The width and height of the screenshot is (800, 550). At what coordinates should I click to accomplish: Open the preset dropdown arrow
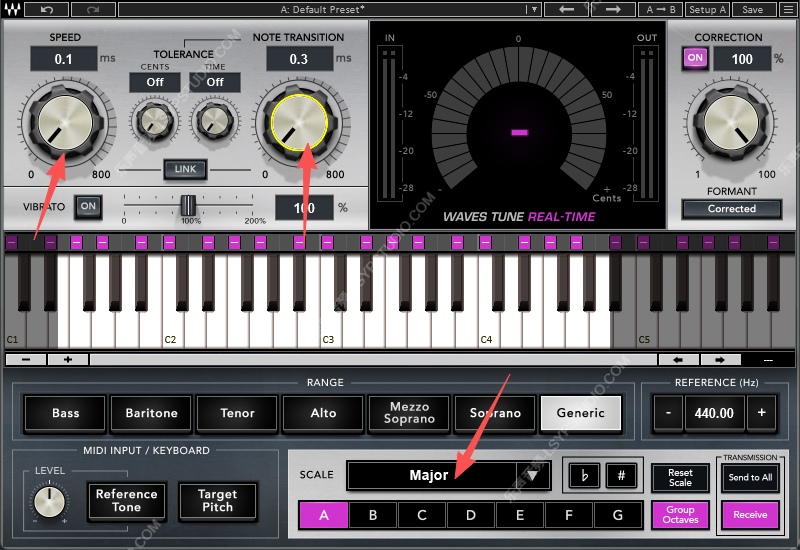pyautogui.click(x=534, y=9)
